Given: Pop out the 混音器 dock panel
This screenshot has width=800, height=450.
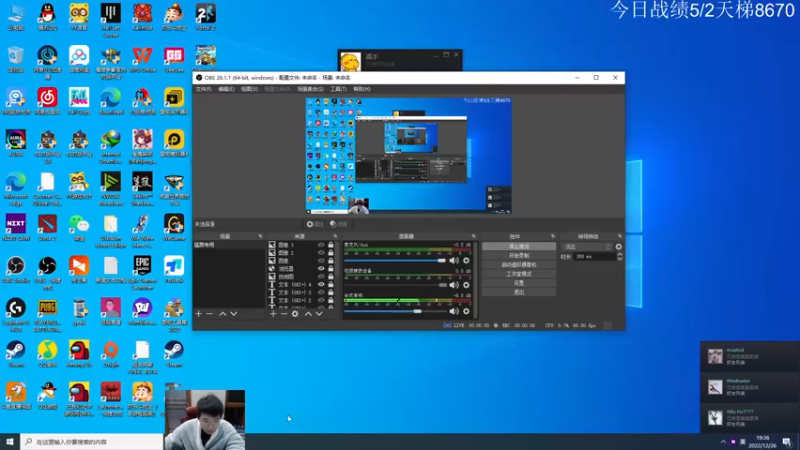Looking at the screenshot, I should click(473, 236).
